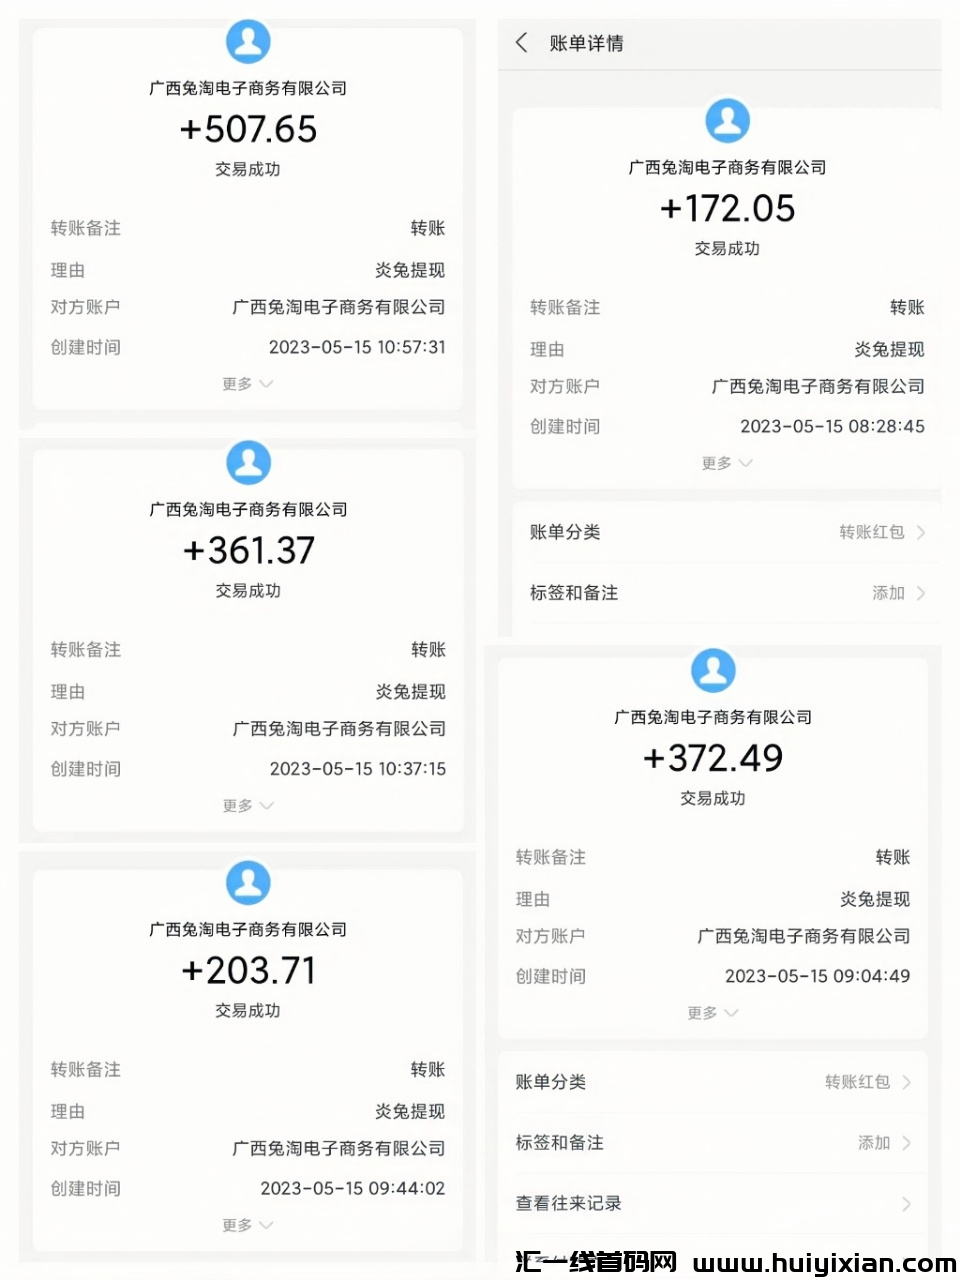The image size is (960, 1280).
Task: Tap the avatar above the +203.71 transfer
Action: pos(248,883)
